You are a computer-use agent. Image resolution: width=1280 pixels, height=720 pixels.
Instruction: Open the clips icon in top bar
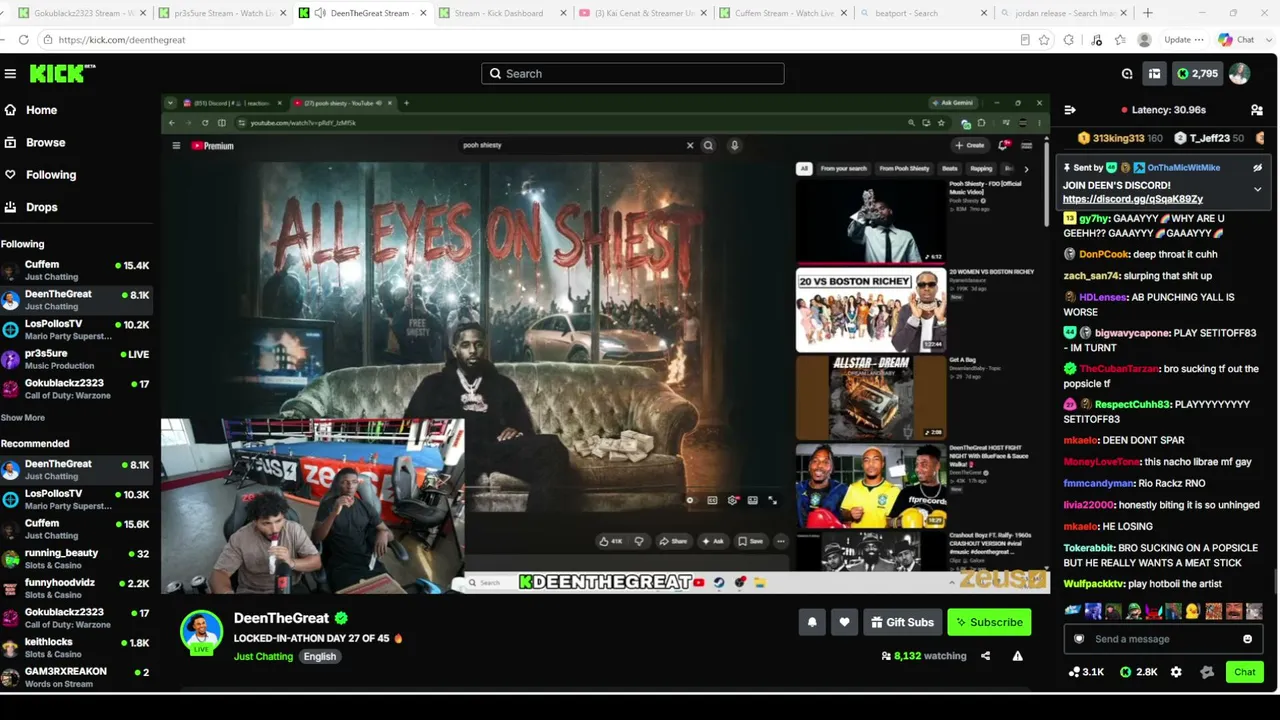coord(1127,73)
